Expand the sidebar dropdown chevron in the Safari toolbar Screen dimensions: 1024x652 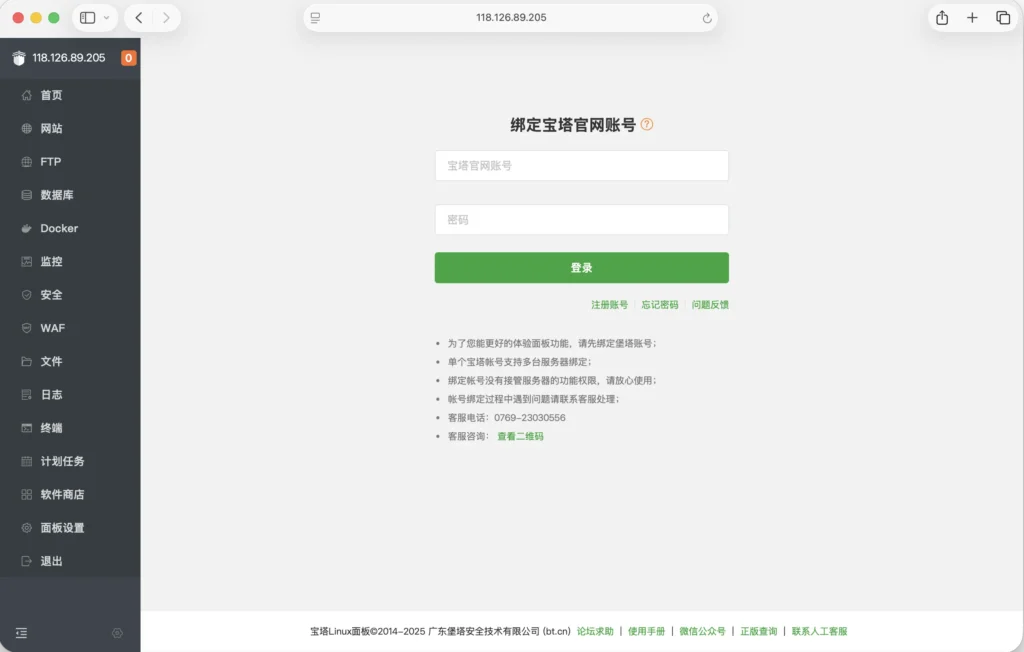106,18
